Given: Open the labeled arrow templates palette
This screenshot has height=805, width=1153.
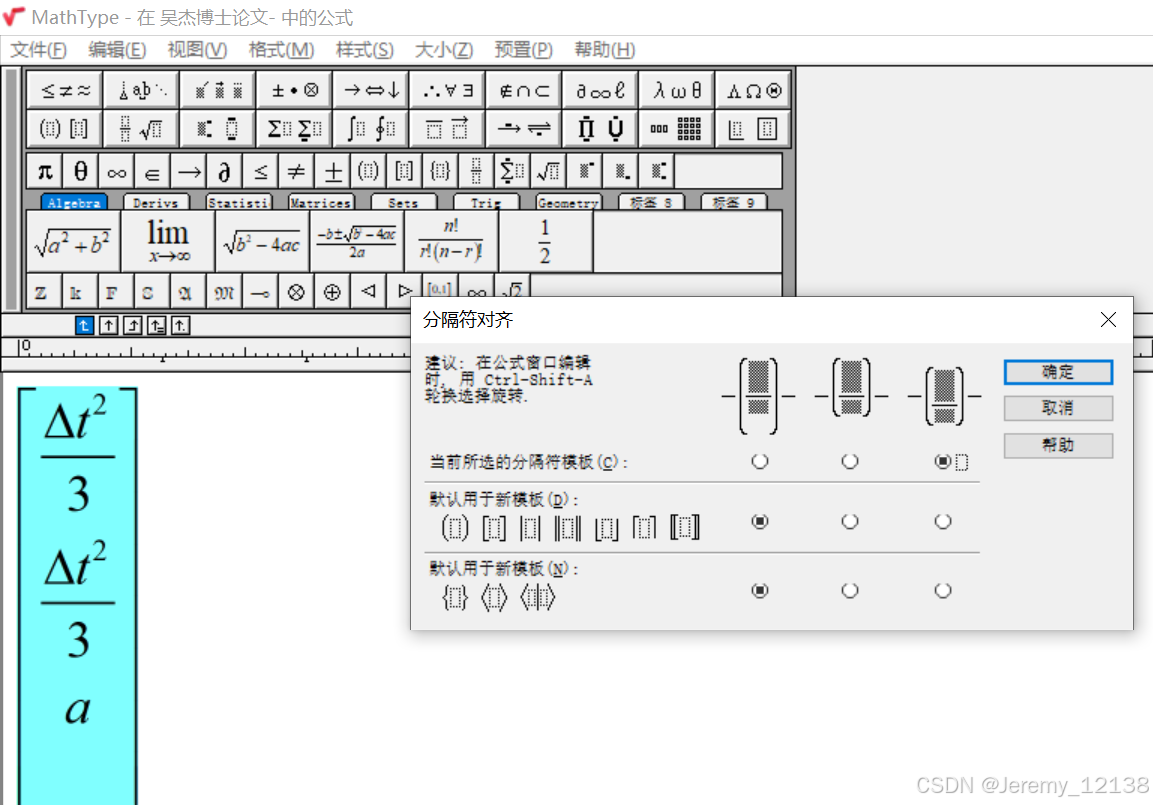Looking at the screenshot, I should tap(524, 129).
